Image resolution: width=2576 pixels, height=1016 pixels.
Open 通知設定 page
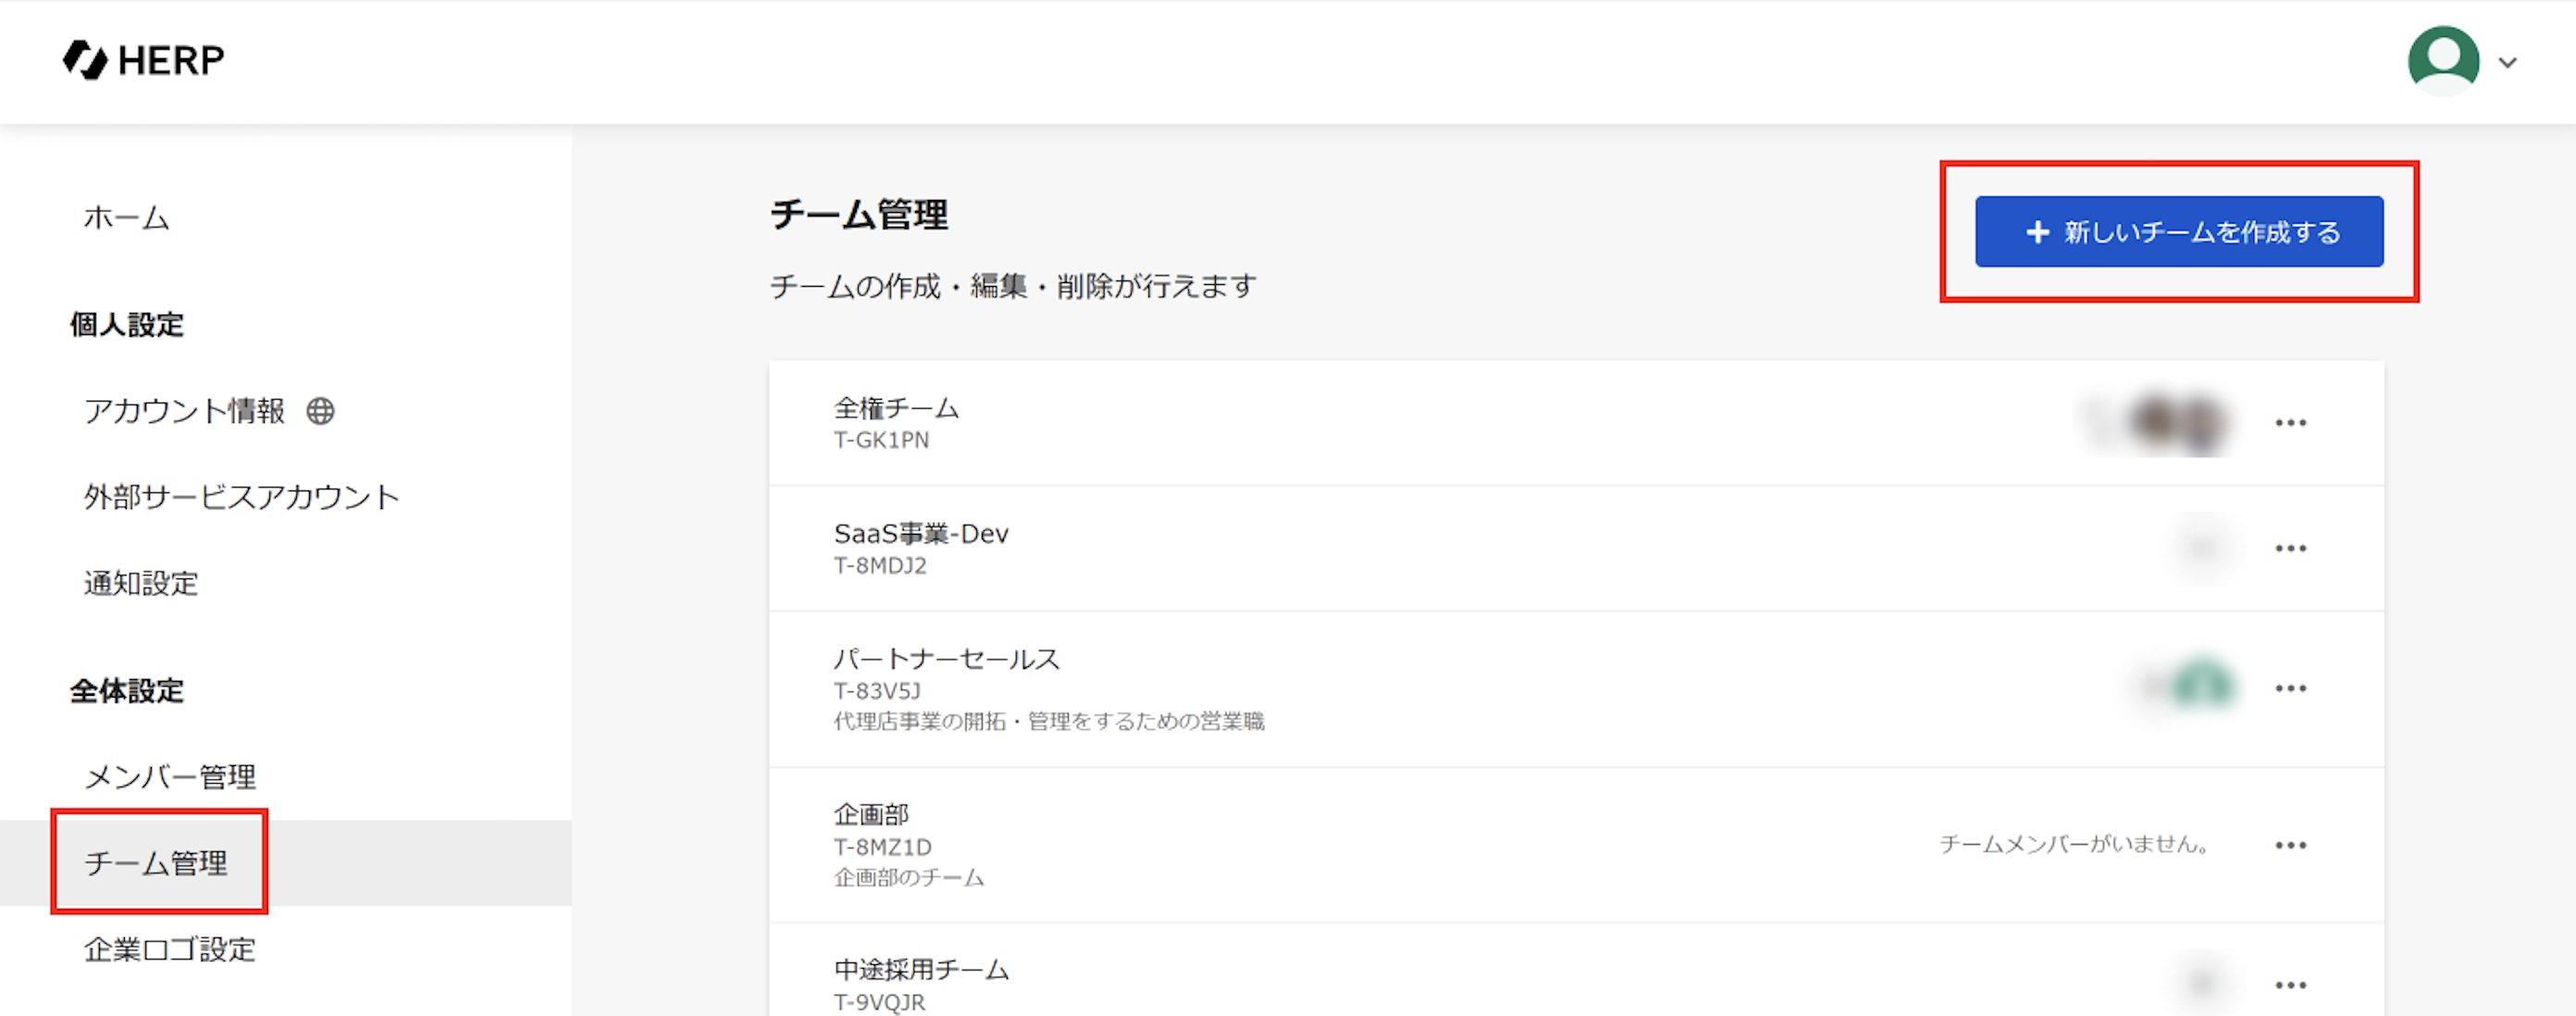[141, 583]
